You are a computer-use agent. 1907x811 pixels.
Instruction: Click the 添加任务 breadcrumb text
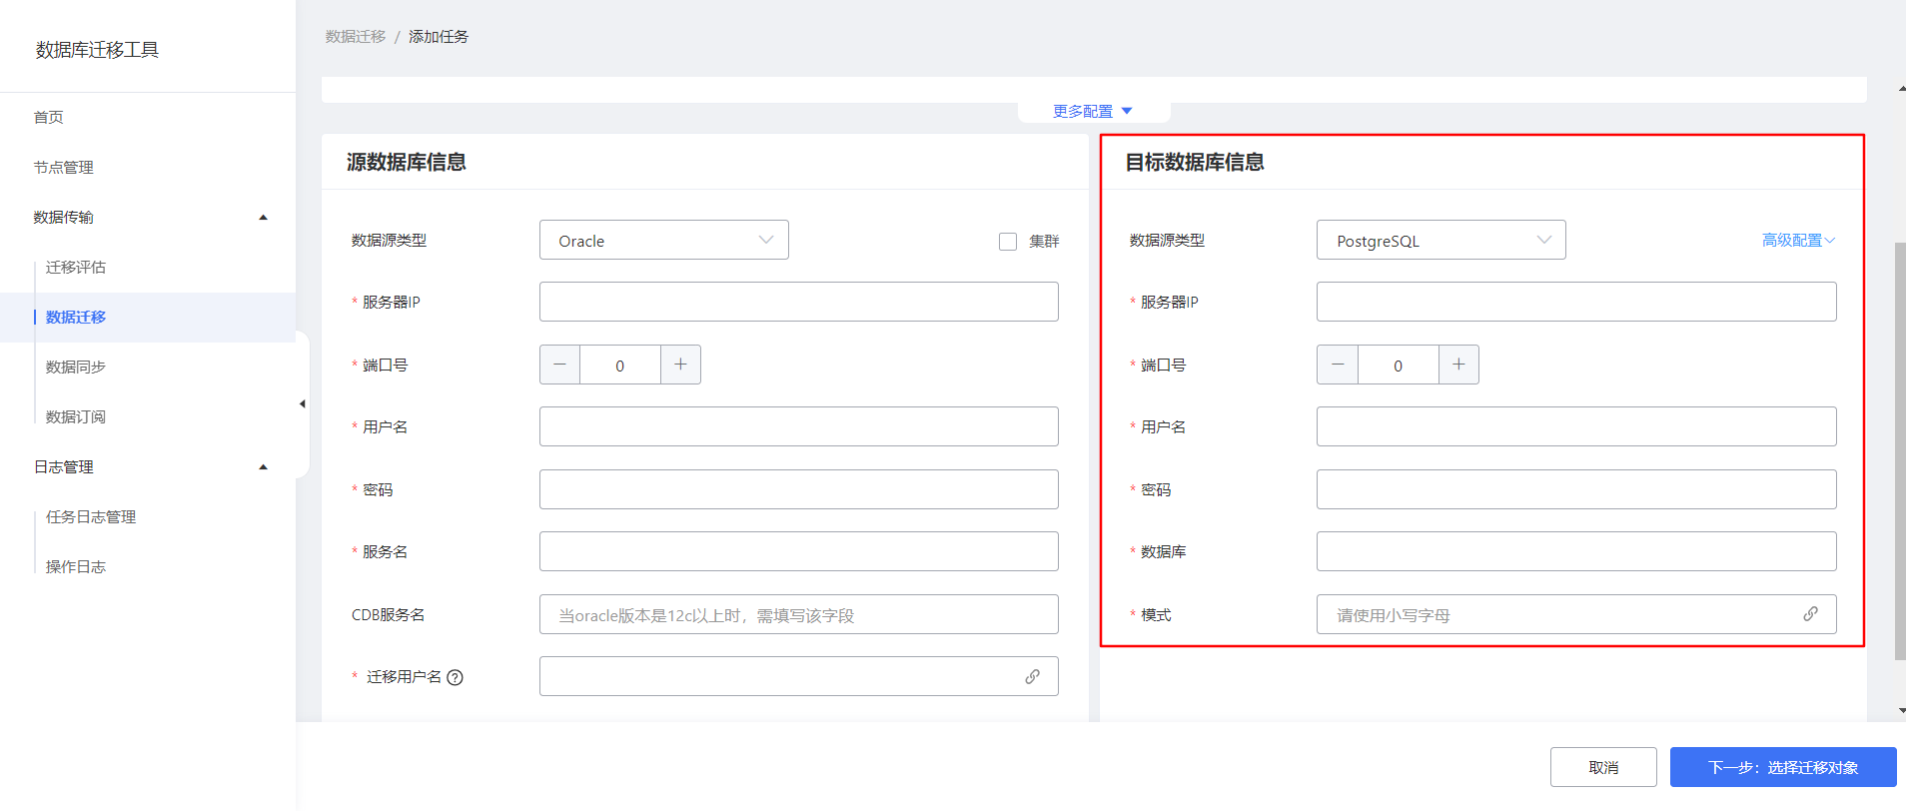click(438, 36)
